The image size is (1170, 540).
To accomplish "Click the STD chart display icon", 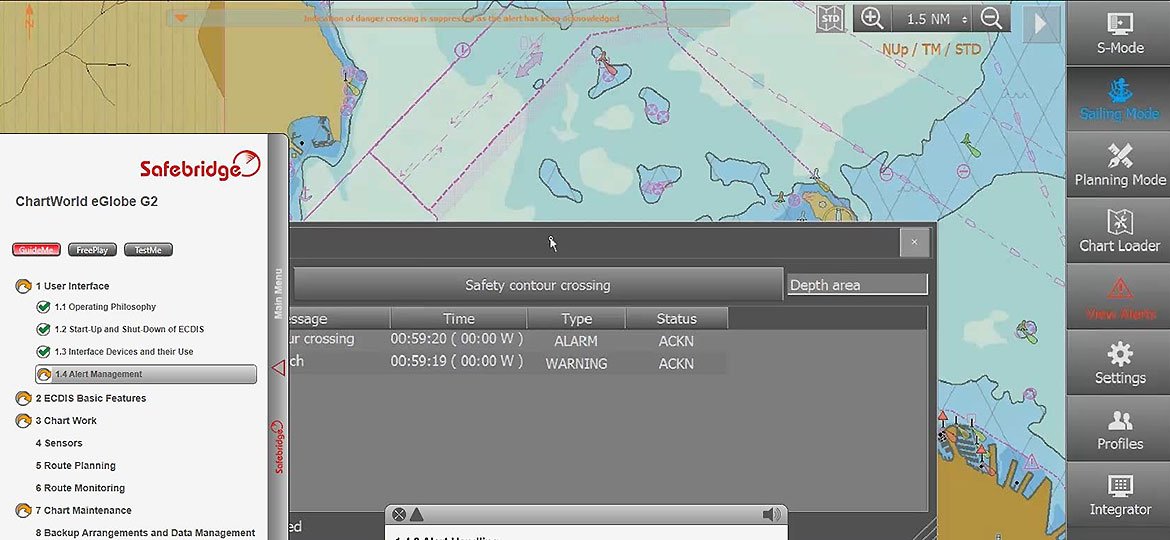I will click(830, 19).
